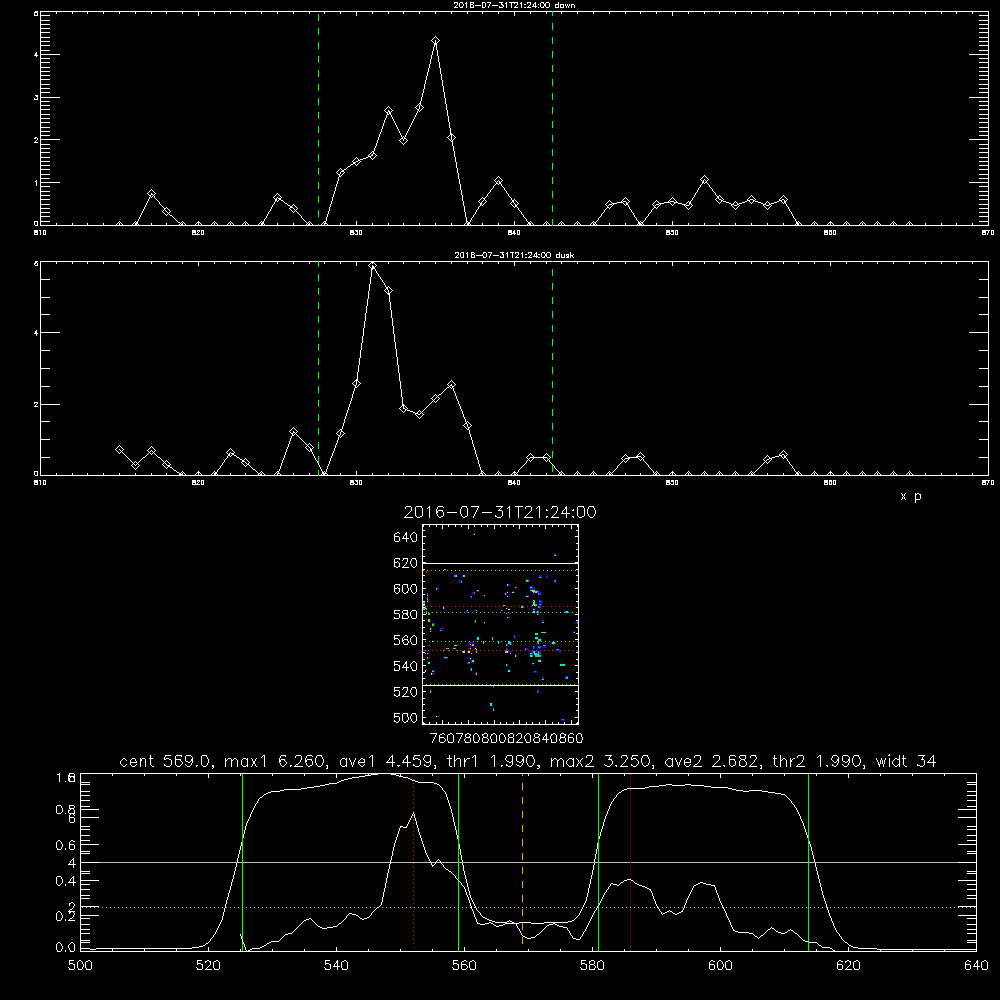
Task: Click the orange dashed center line at 569
Action: tap(522, 861)
